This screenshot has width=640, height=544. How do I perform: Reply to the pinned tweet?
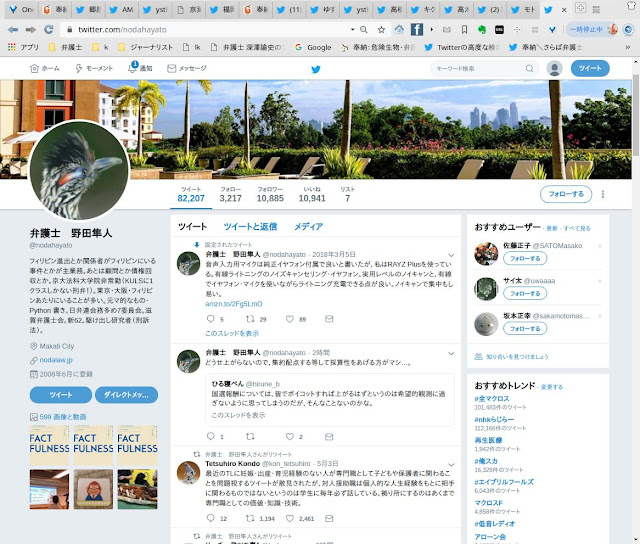211,319
